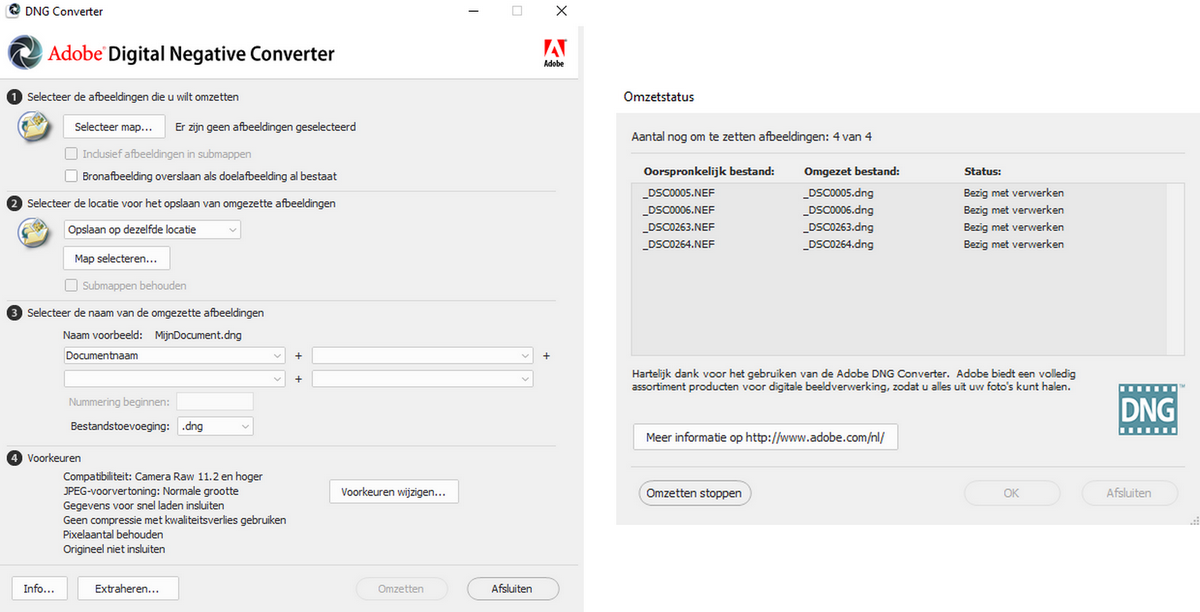Open the .dng Bestandstoevoeging dropdown

215,426
